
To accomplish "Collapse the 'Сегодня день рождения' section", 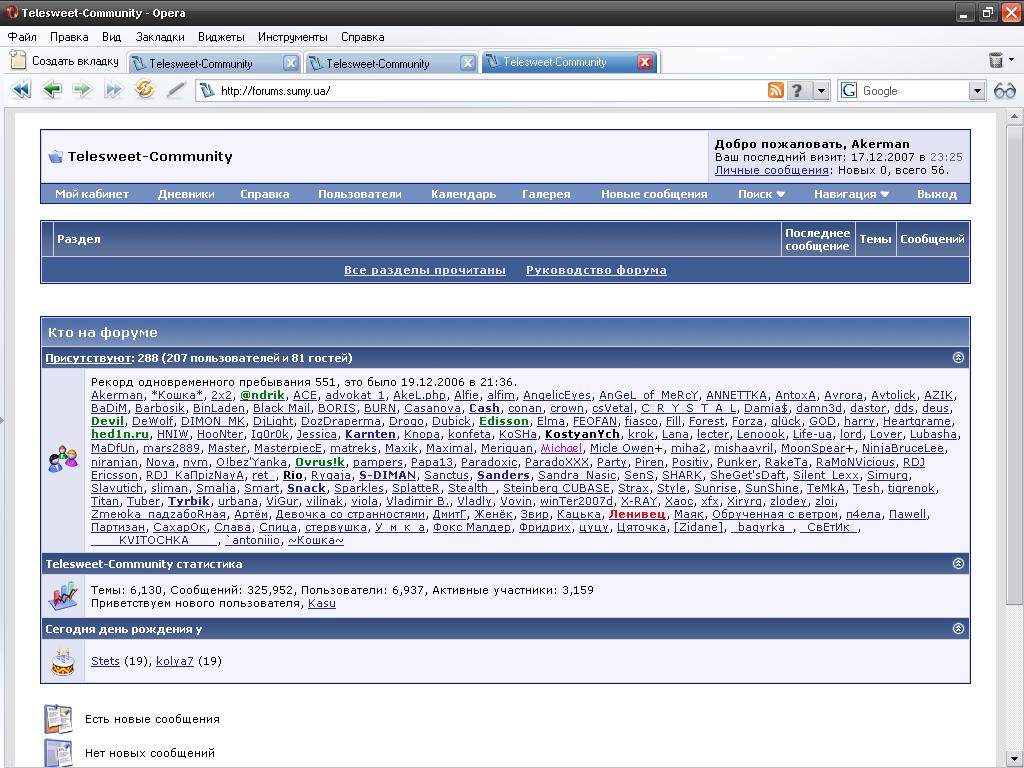I will point(958,628).
